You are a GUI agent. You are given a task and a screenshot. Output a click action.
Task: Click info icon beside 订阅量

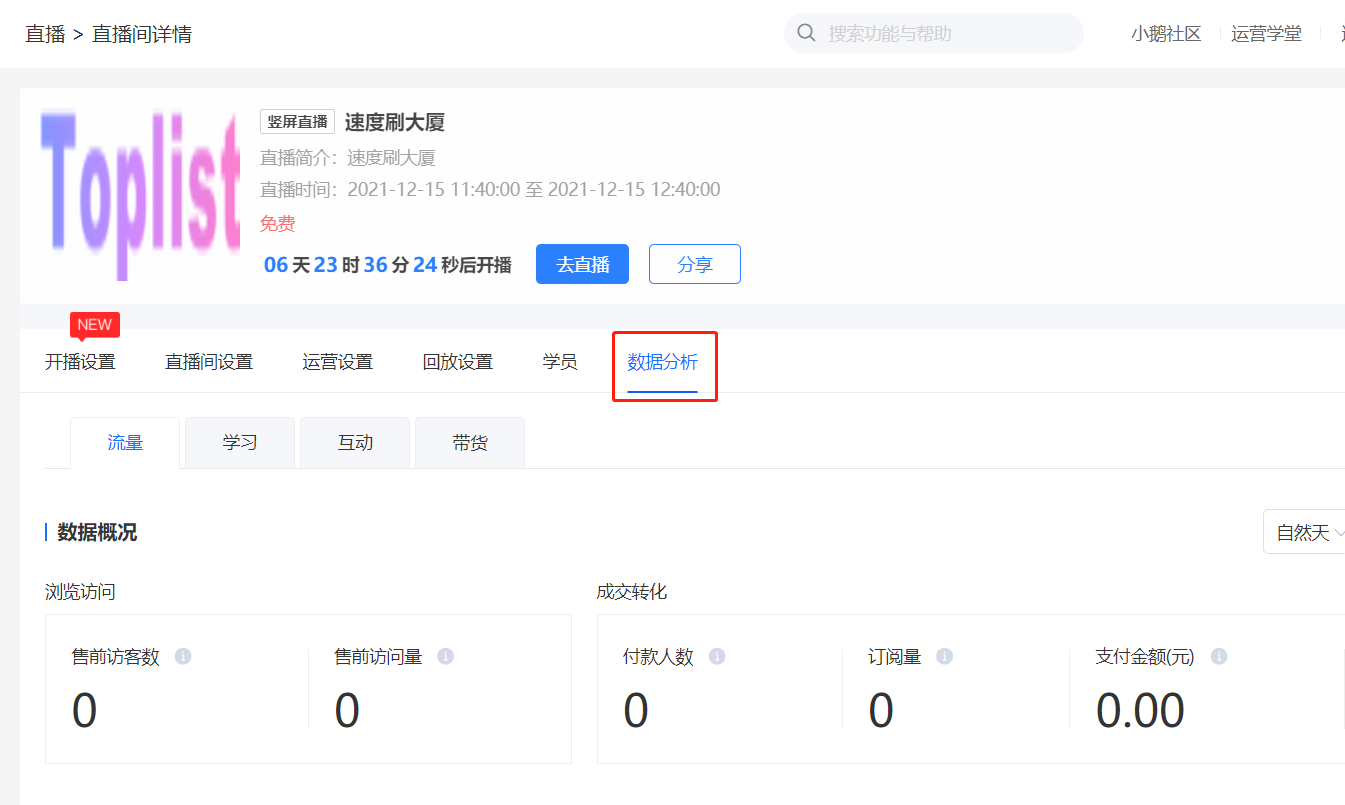pos(944,657)
